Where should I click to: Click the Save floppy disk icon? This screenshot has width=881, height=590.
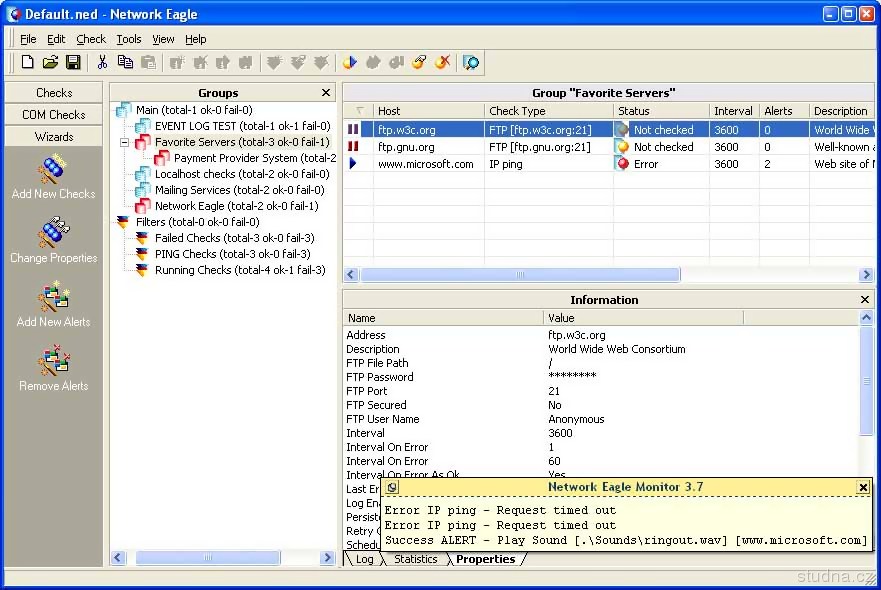(x=73, y=62)
